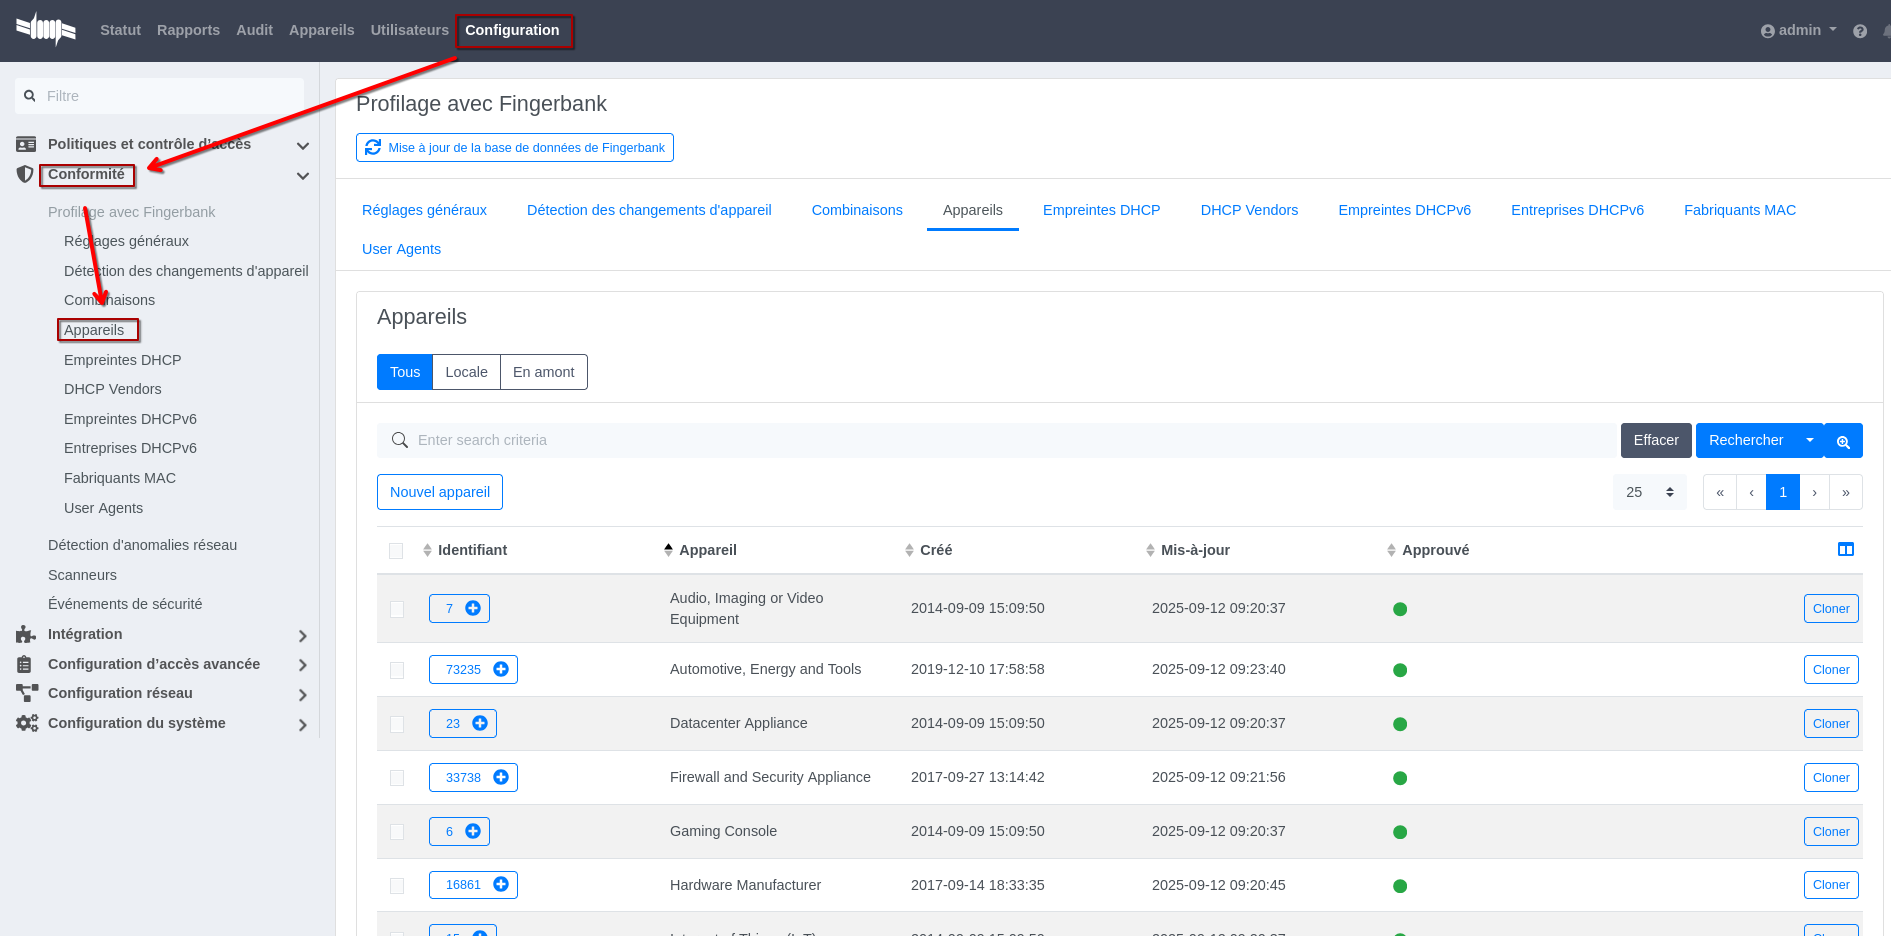Click the Intégration puzzle icon
The image size is (1891, 936).
[x=26, y=634]
